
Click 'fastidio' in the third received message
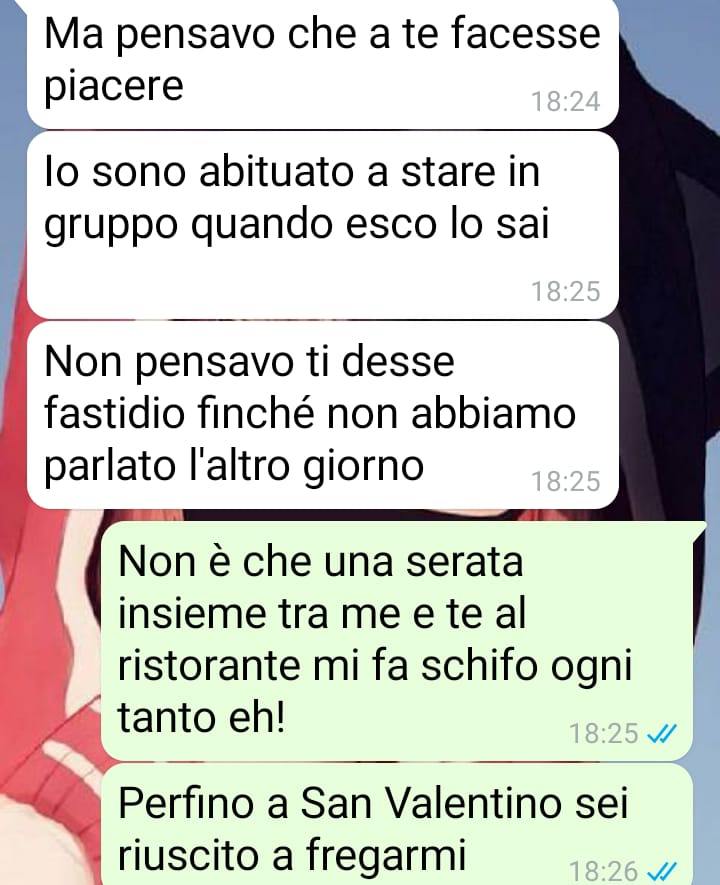click(115, 413)
